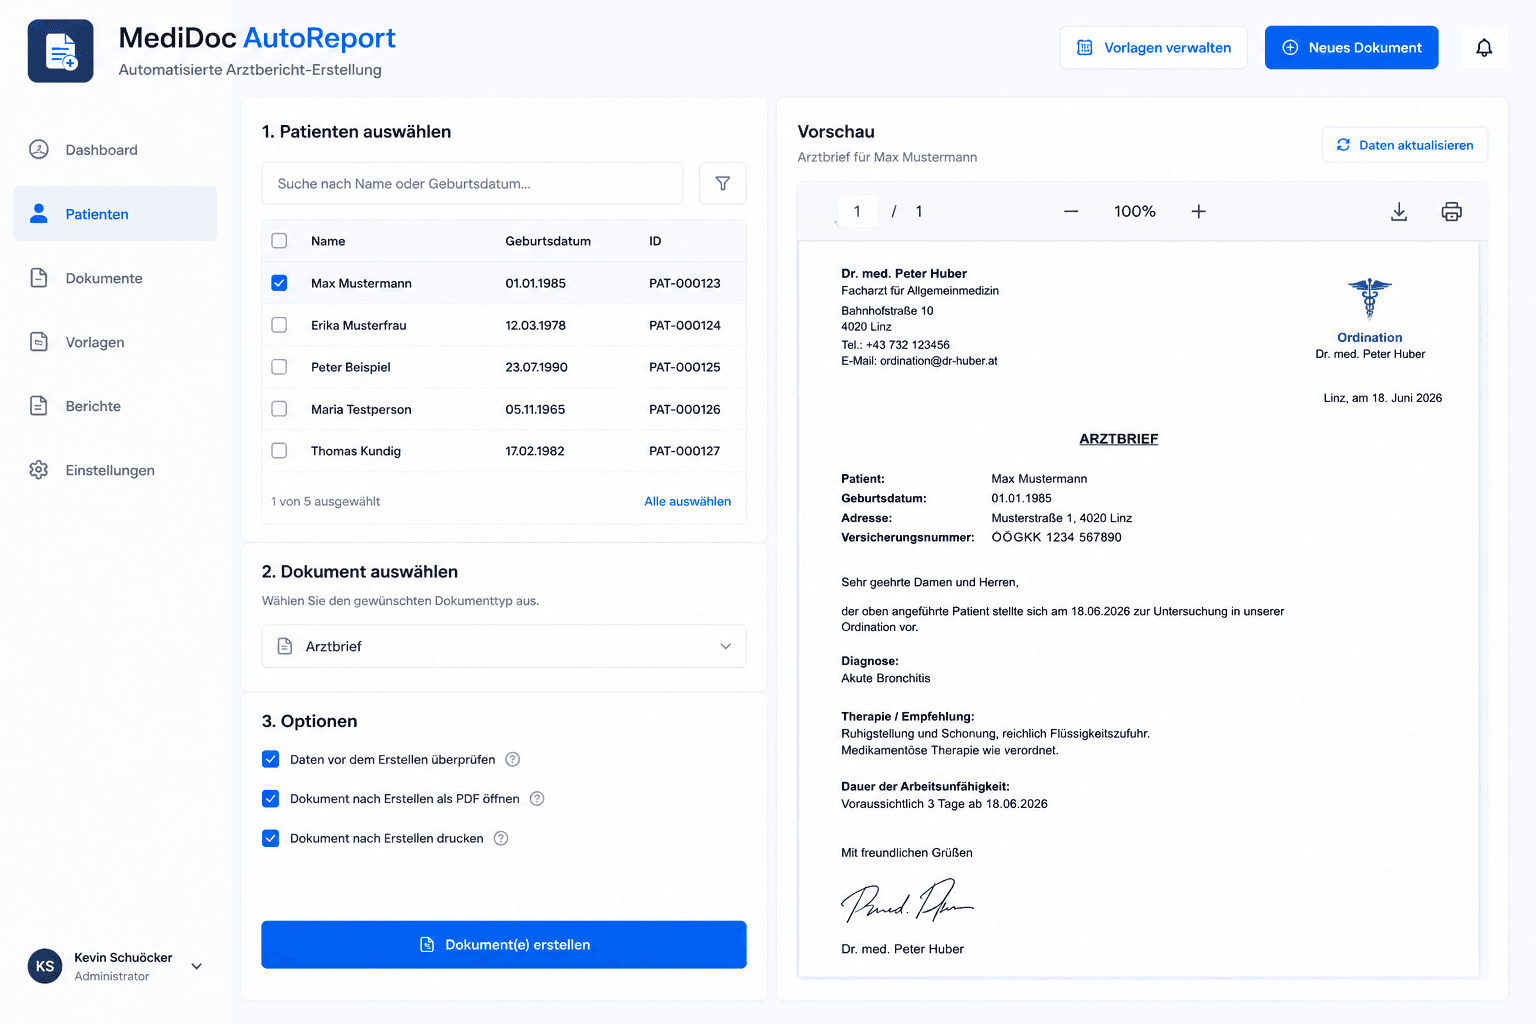Click the Patienten person icon
1536x1024 pixels.
pyautogui.click(x=39, y=213)
